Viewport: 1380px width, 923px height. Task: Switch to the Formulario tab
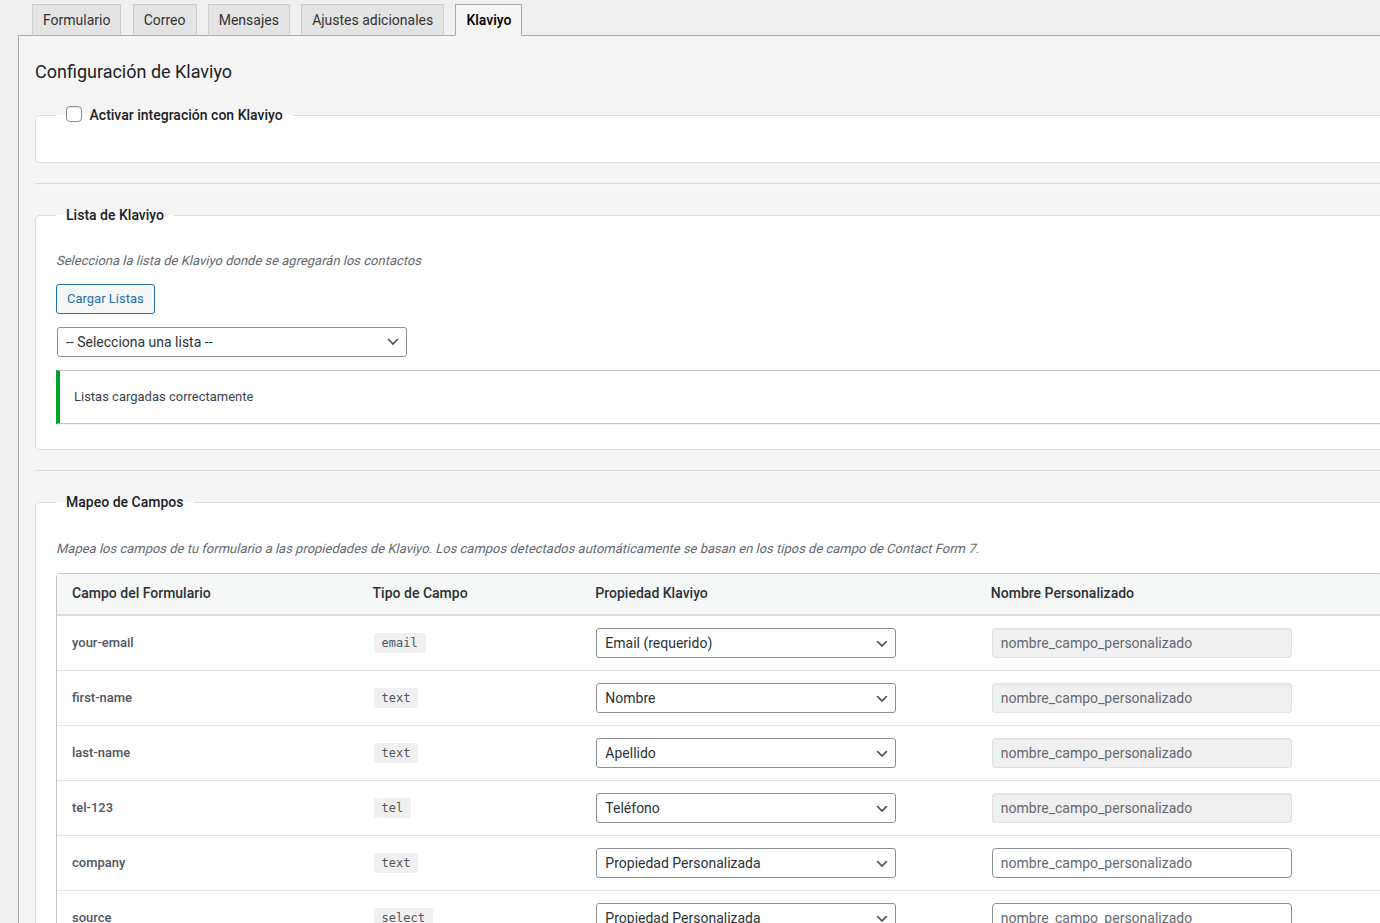(x=76, y=19)
